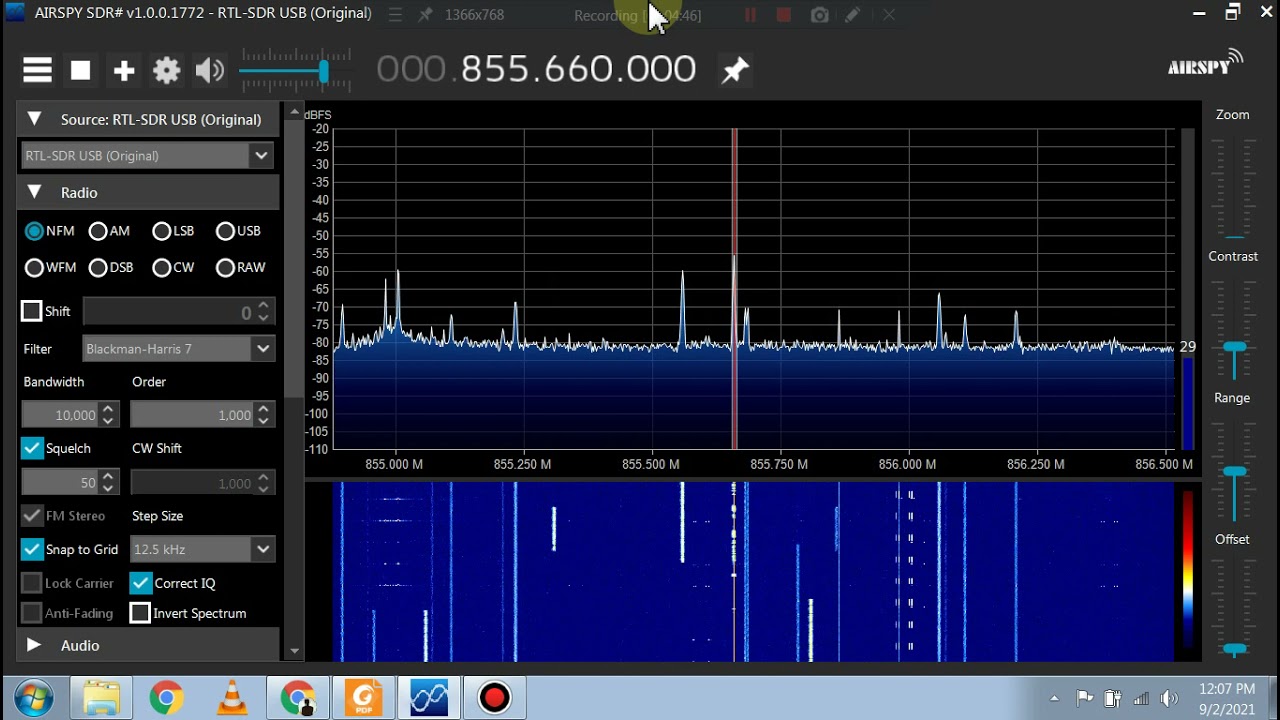Open the screen recorder taskbar icon
The image size is (1280, 720).
pos(494,697)
